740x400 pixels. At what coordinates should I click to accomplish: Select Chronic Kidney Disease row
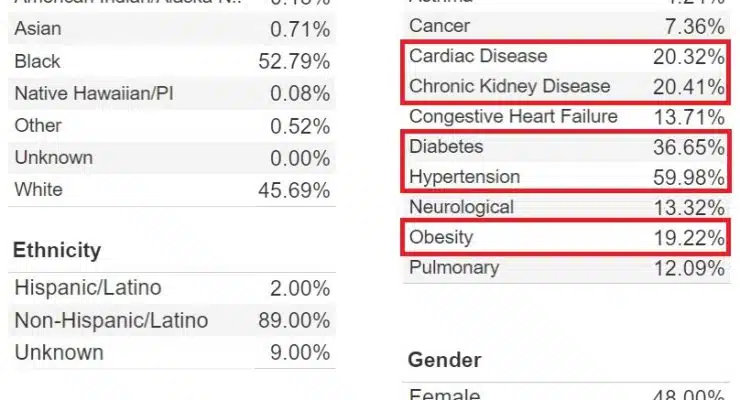(566, 86)
